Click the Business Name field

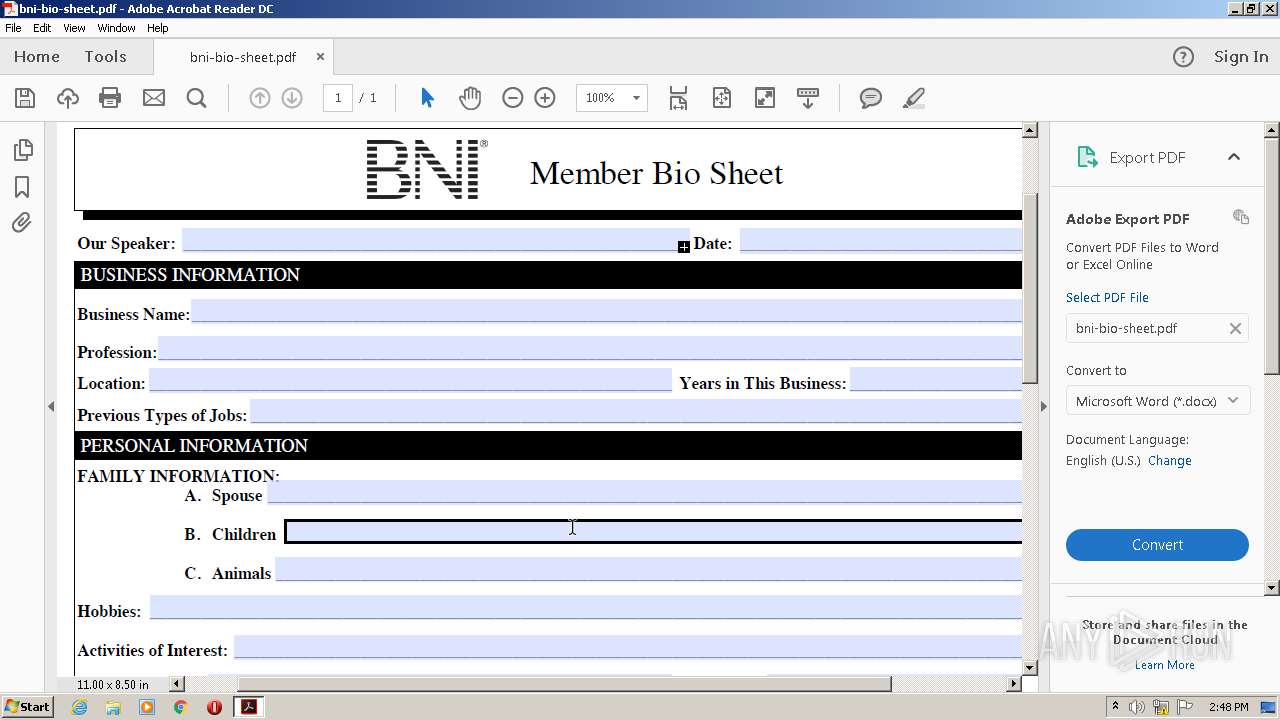[607, 311]
